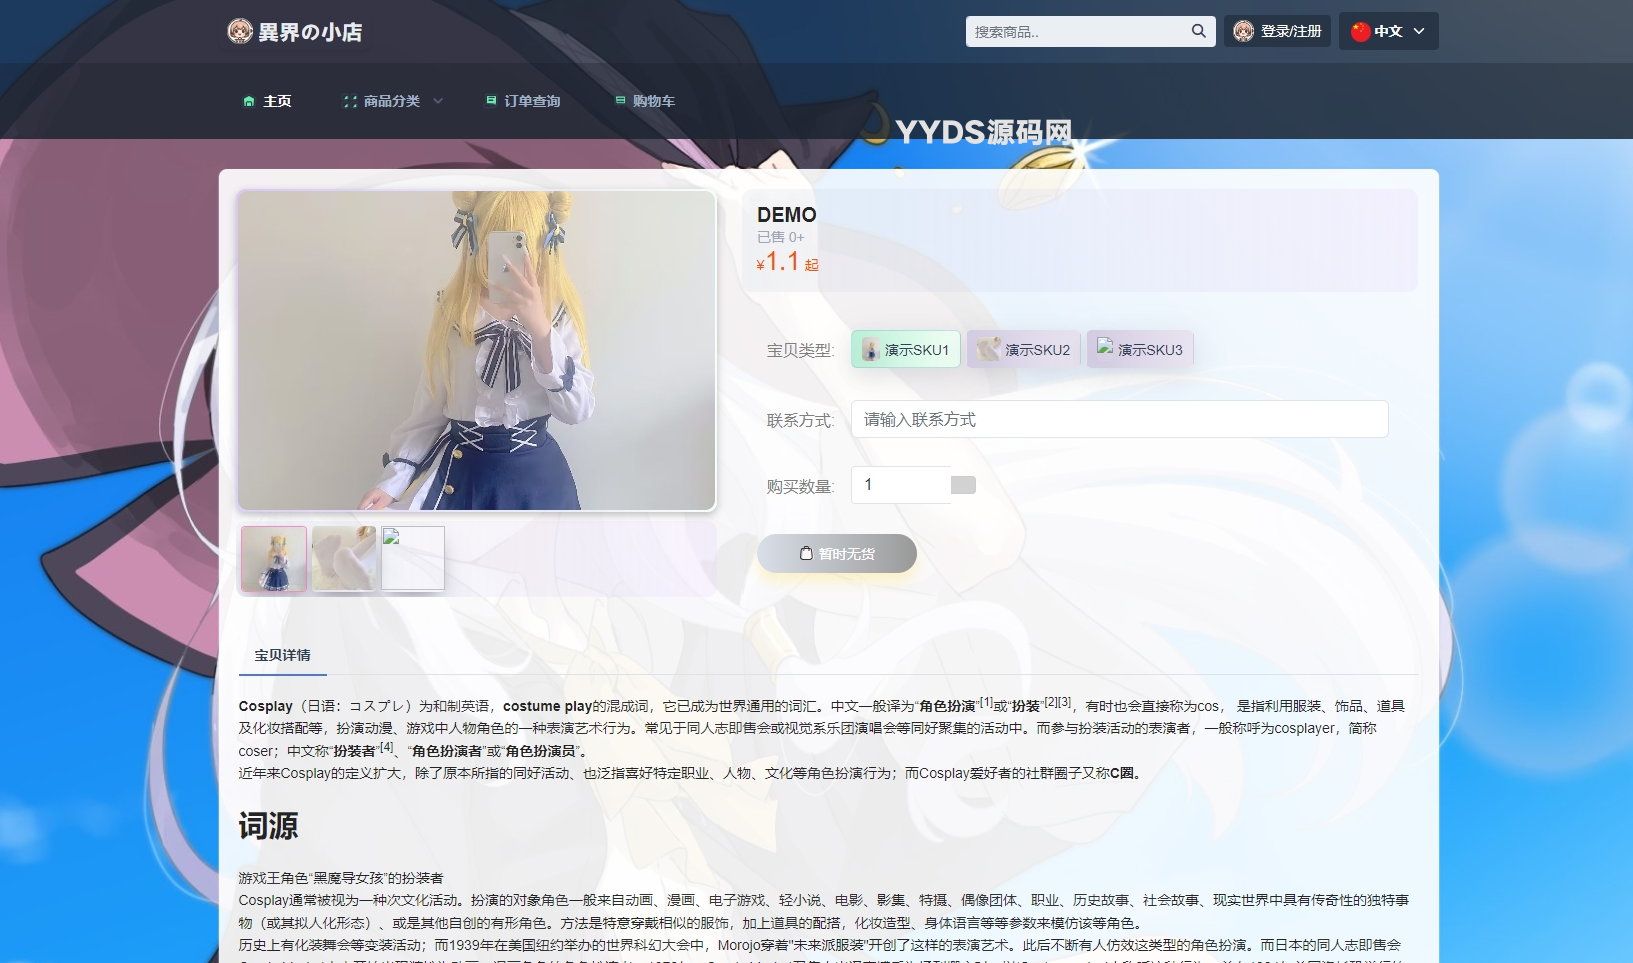1633x963 pixels.
Task: Click the 购买数量 quantity field
Action: coord(901,485)
